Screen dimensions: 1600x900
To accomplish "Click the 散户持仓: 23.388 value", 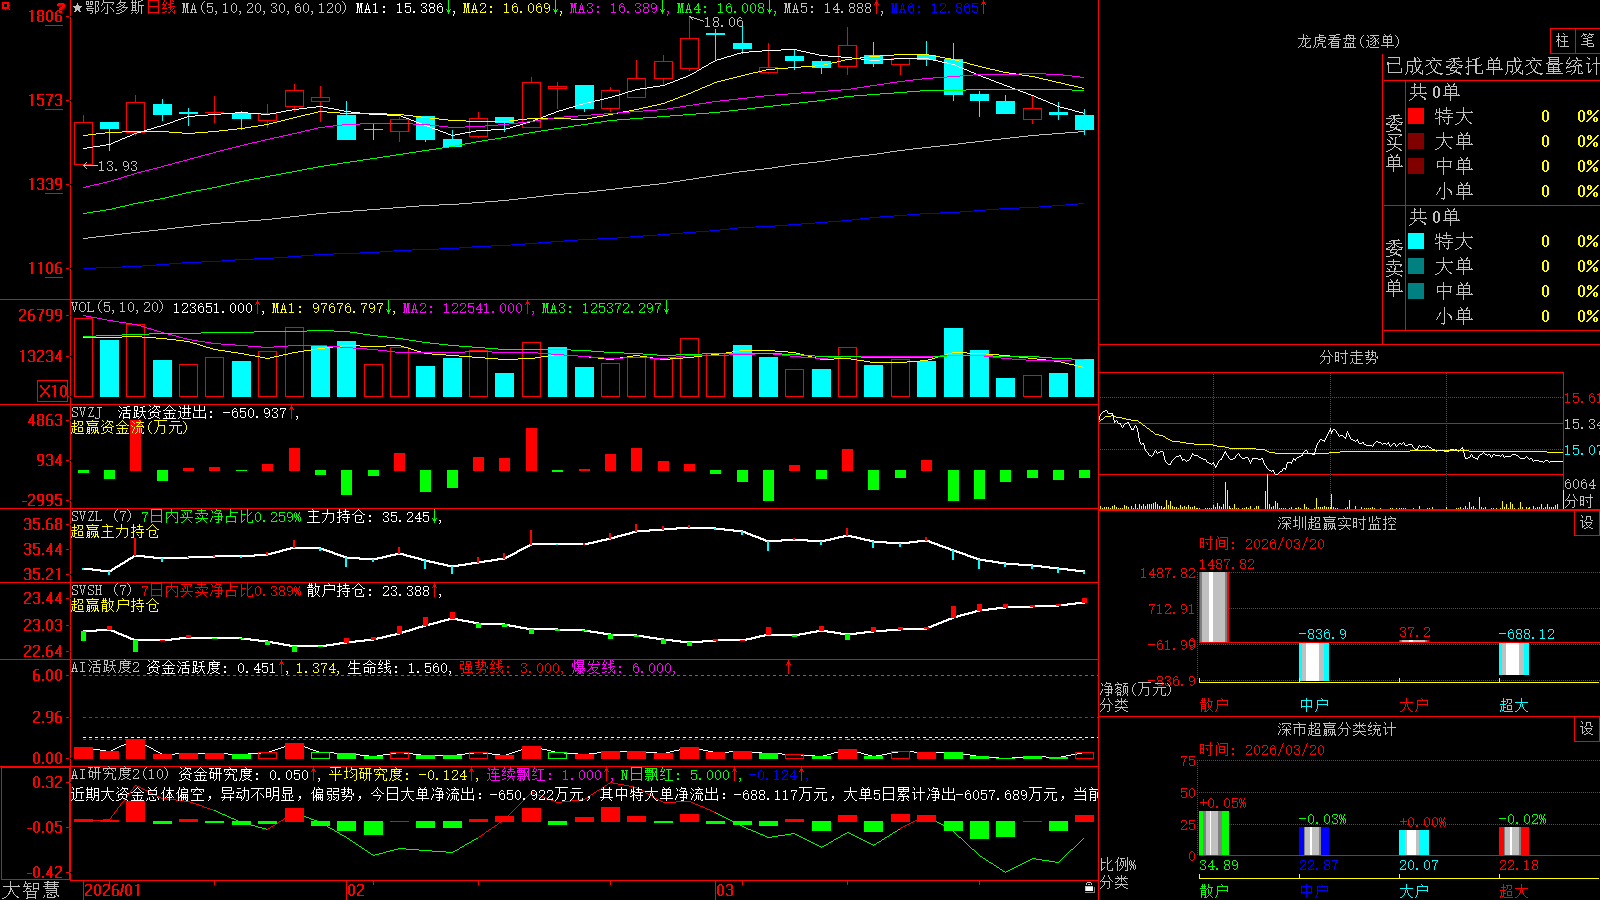I will 371,591.
